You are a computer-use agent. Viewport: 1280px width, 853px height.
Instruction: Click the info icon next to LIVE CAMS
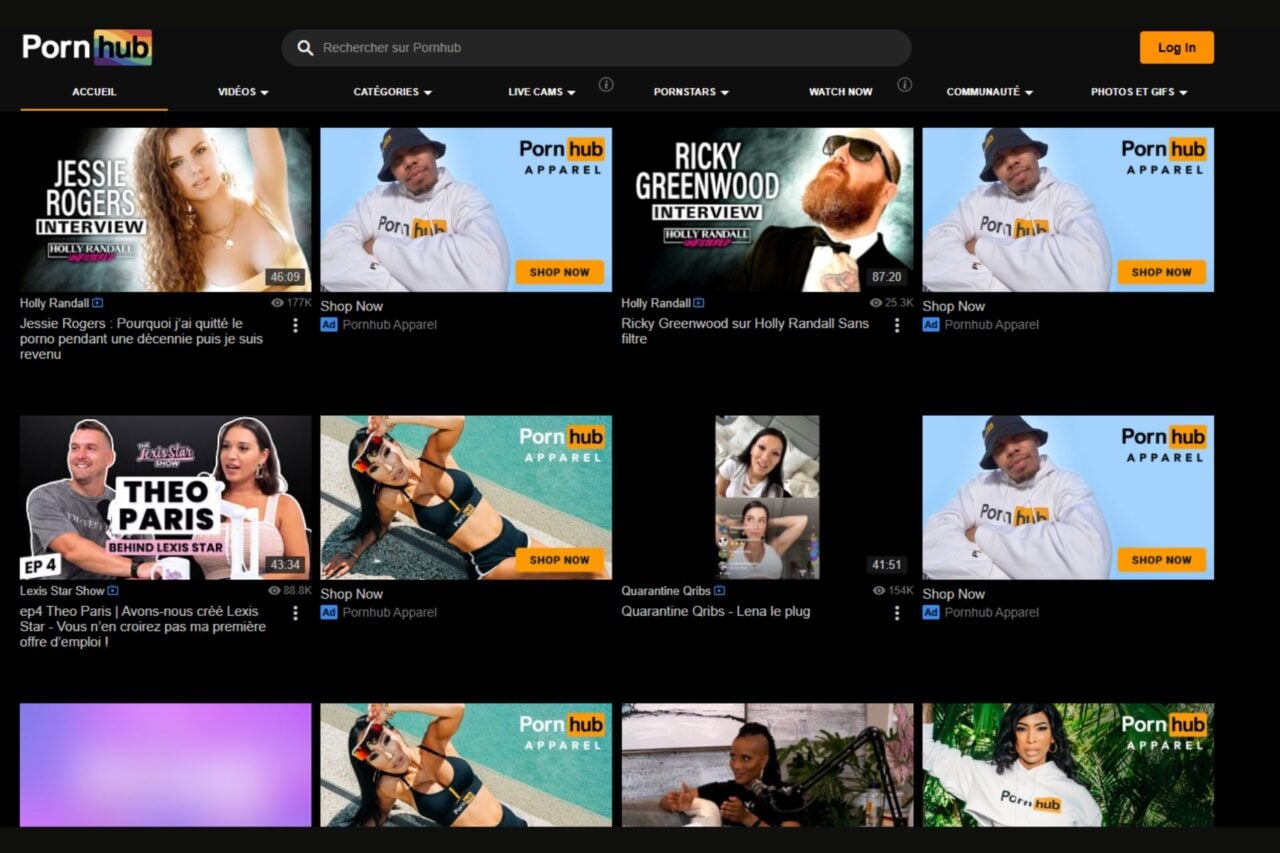point(606,85)
